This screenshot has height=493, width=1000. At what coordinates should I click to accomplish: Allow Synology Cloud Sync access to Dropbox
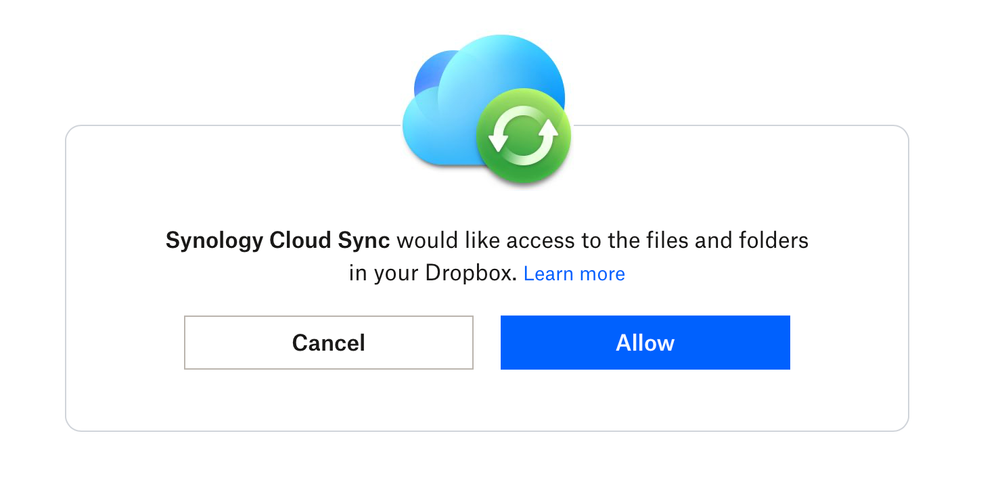point(645,342)
